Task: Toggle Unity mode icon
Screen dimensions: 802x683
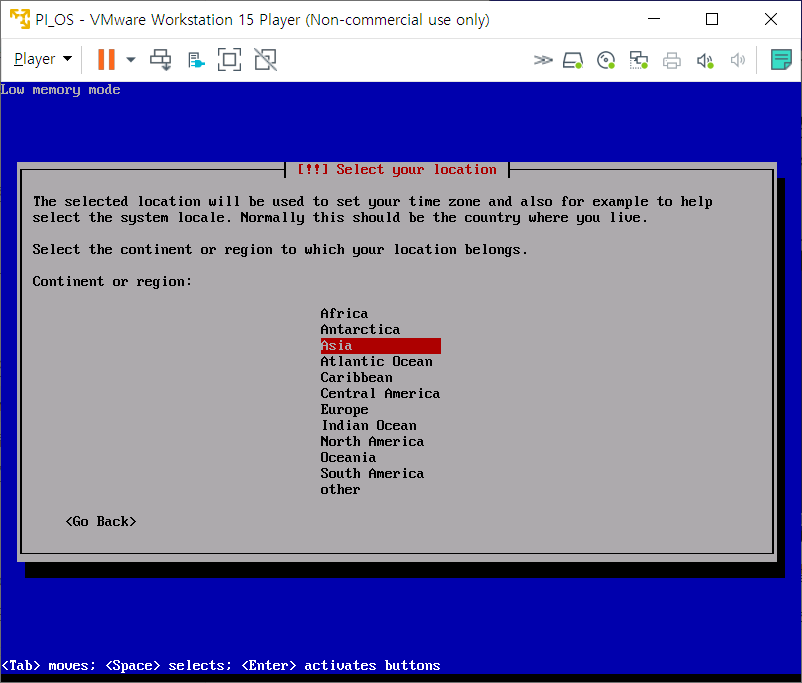Action: 265,60
